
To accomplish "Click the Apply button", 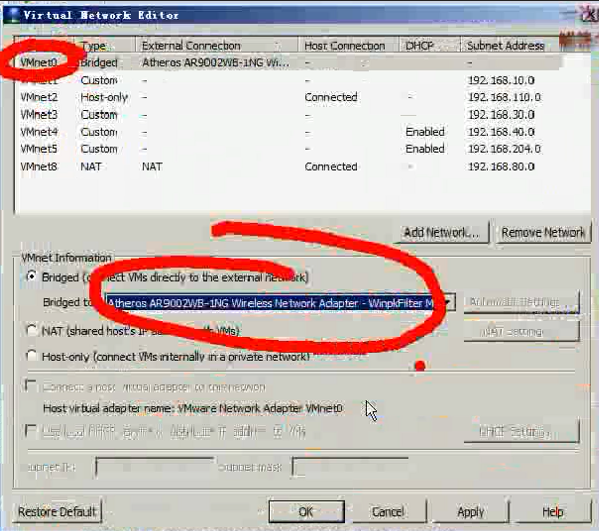I will 471,512.
